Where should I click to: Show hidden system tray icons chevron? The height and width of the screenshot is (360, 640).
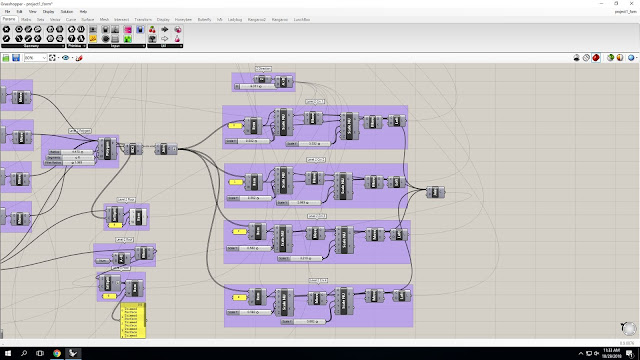(580, 353)
